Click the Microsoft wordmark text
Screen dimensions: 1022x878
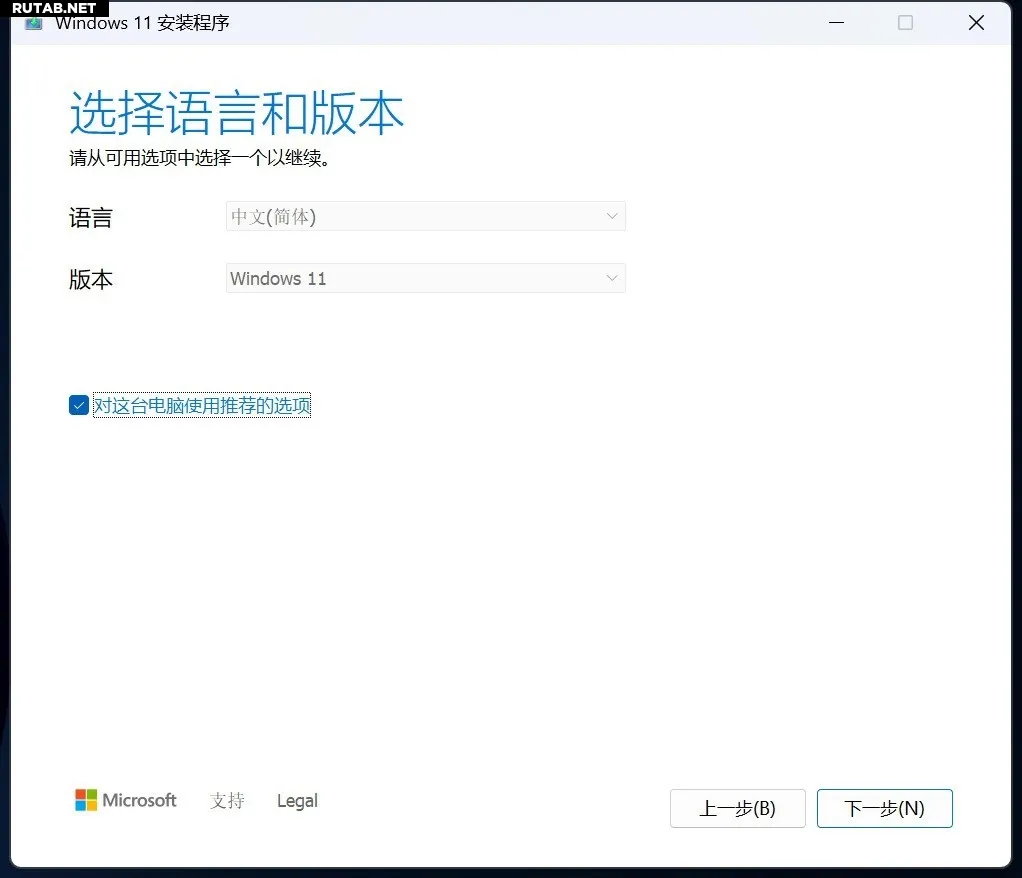140,800
